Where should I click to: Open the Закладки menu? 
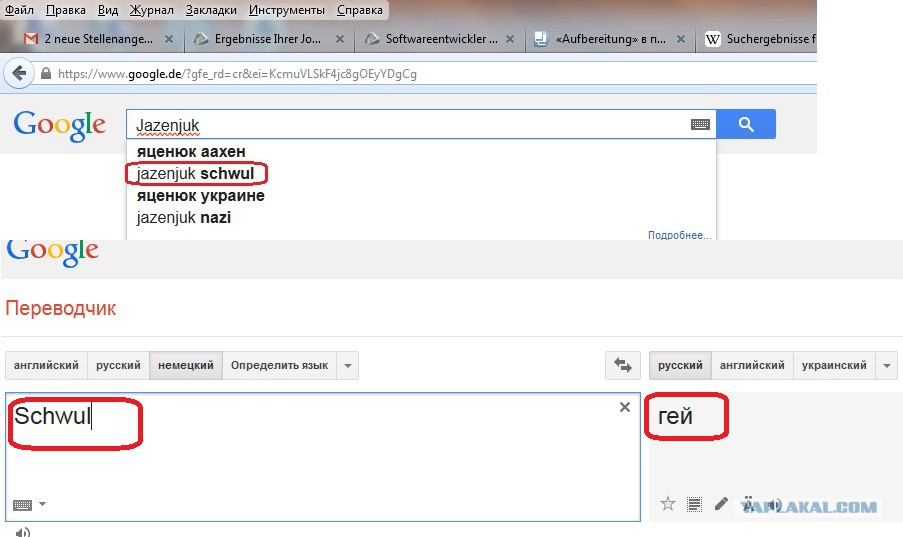click(211, 10)
